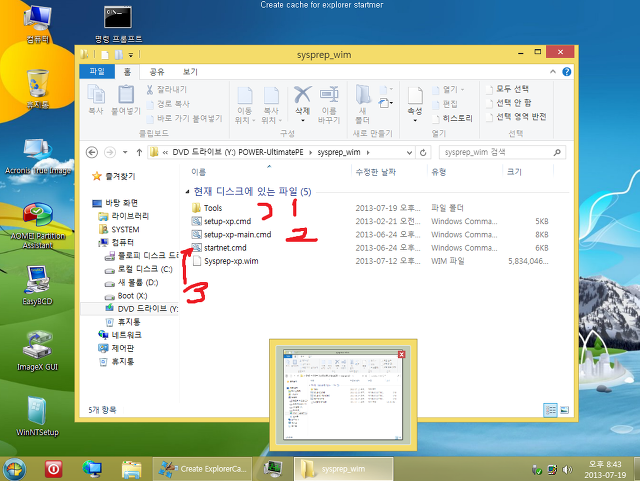640x481 pixels.
Task: Open 복사 위치 (Copy to) ribbon button
Action: [271, 105]
